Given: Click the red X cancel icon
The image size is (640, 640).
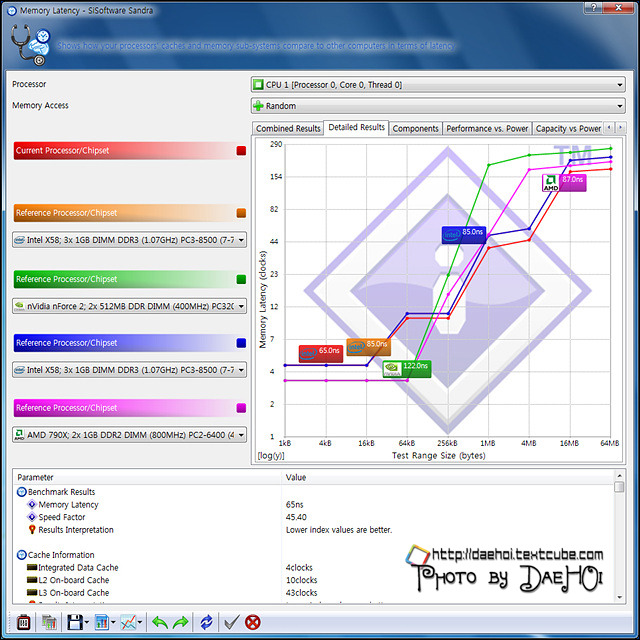Looking at the screenshot, I should tap(253, 622).
